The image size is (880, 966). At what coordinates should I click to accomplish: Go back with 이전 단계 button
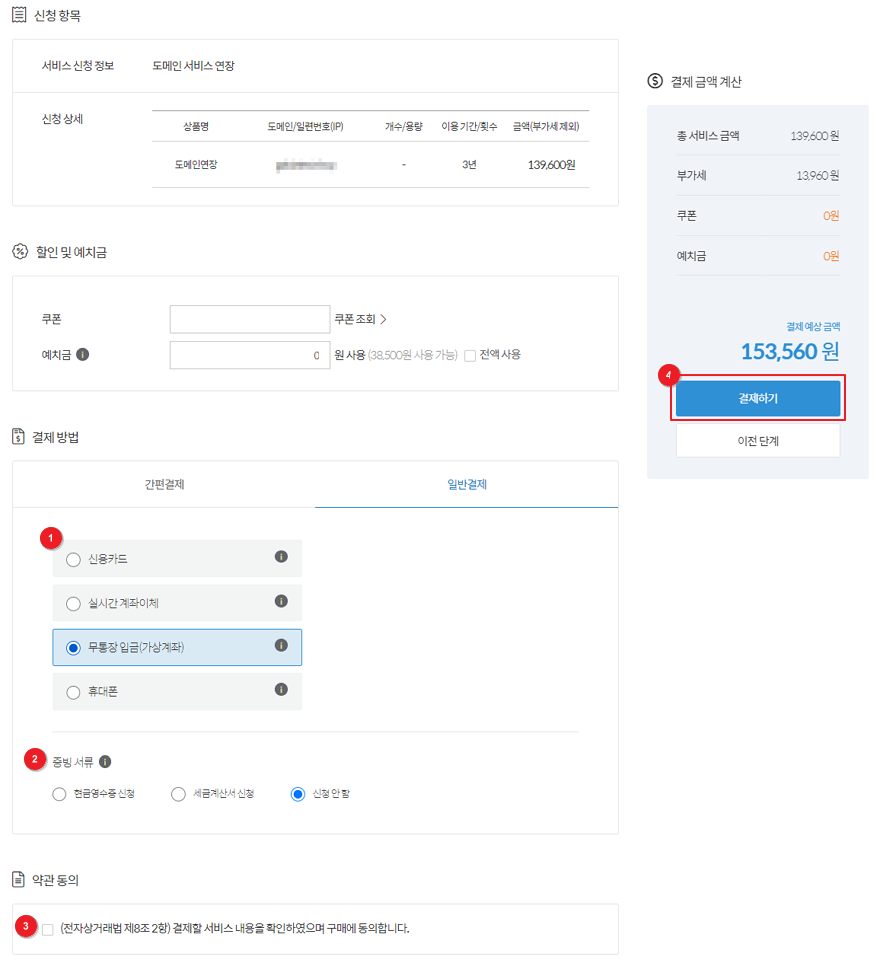coord(758,441)
